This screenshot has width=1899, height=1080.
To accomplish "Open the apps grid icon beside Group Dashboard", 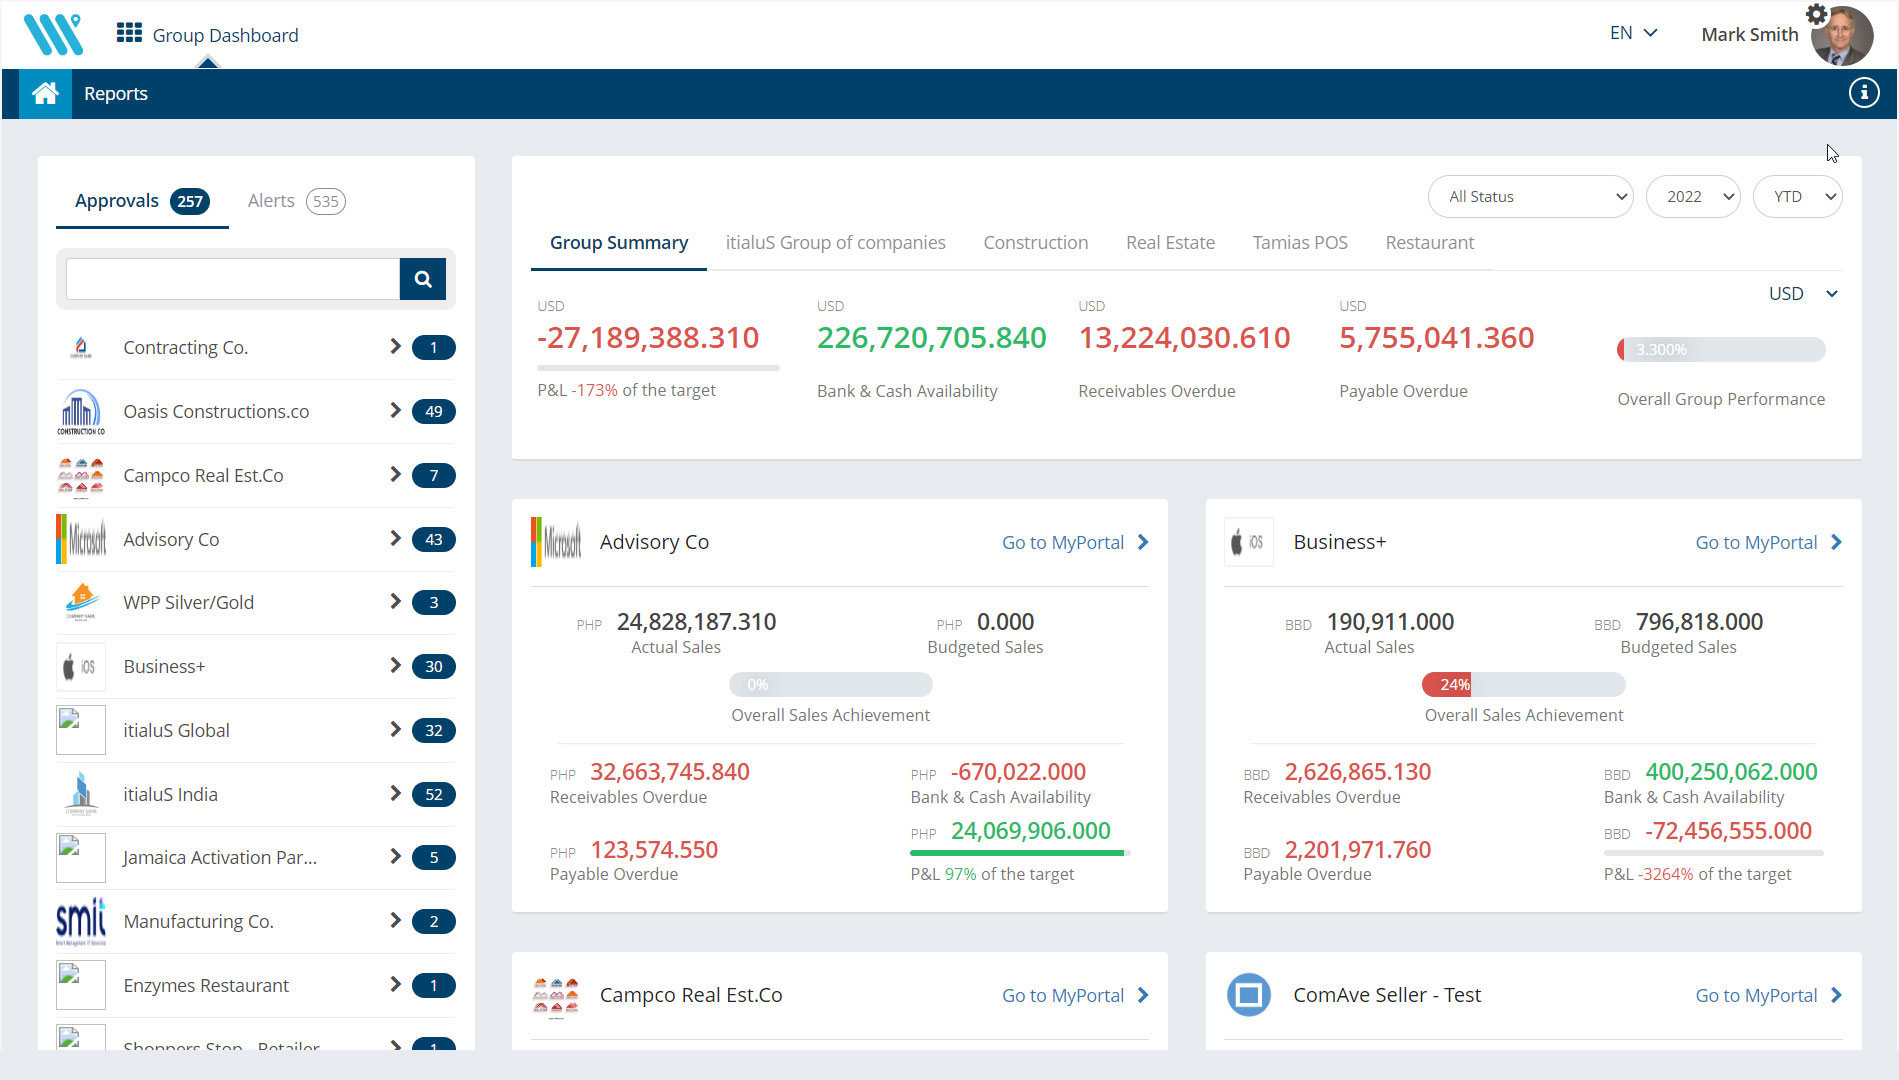I will [129, 34].
